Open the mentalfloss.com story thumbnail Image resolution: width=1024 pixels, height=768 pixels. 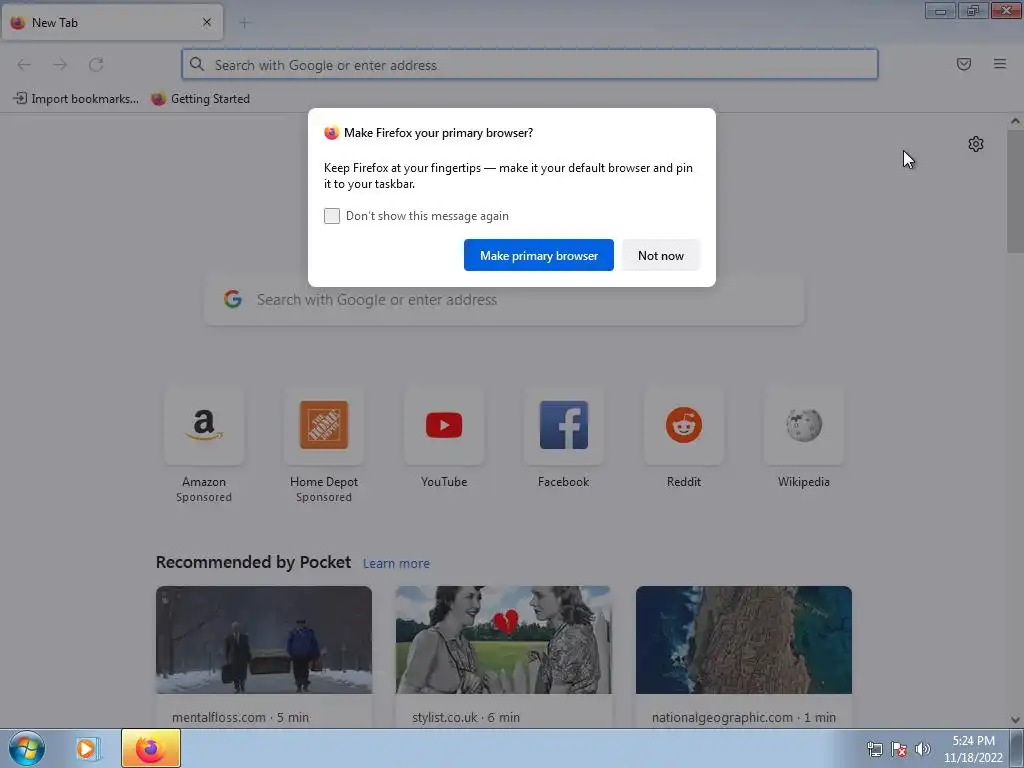[264, 640]
